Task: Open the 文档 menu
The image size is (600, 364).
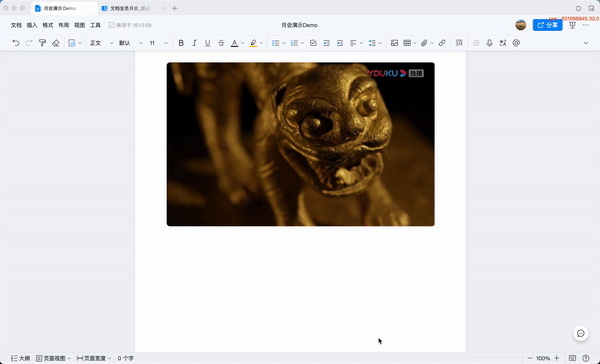Action: pyautogui.click(x=16, y=25)
